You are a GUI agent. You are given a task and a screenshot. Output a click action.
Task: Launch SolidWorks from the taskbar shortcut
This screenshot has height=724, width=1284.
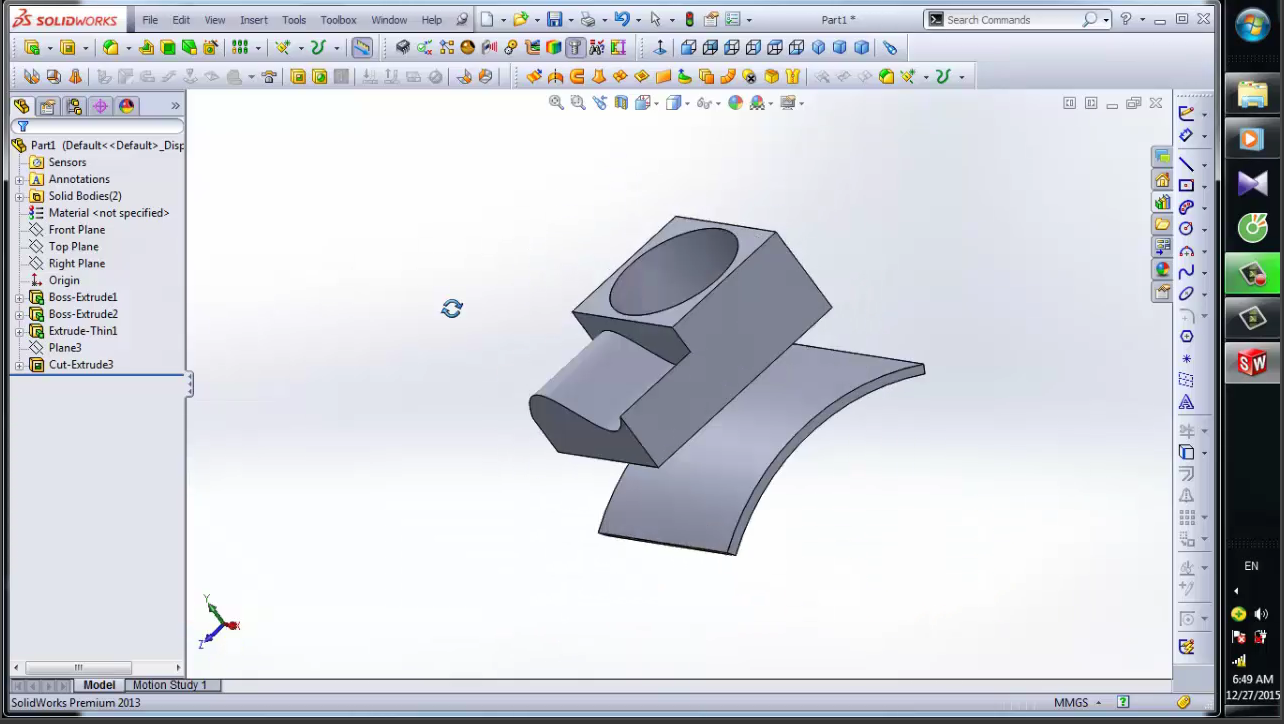click(1253, 364)
